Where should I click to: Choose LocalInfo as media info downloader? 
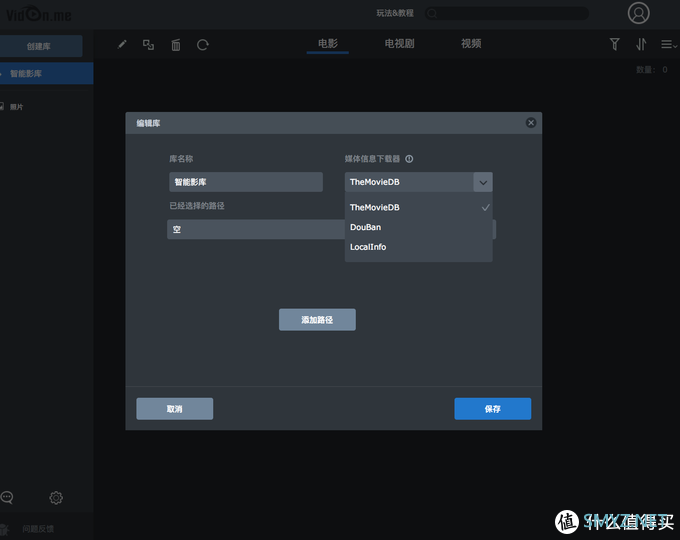click(x=418, y=247)
